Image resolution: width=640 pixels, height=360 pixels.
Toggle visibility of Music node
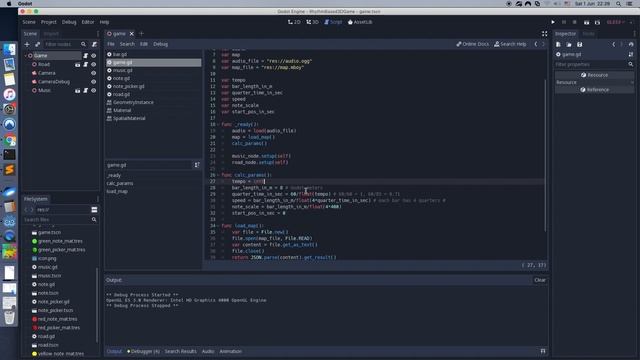[x=93, y=91]
